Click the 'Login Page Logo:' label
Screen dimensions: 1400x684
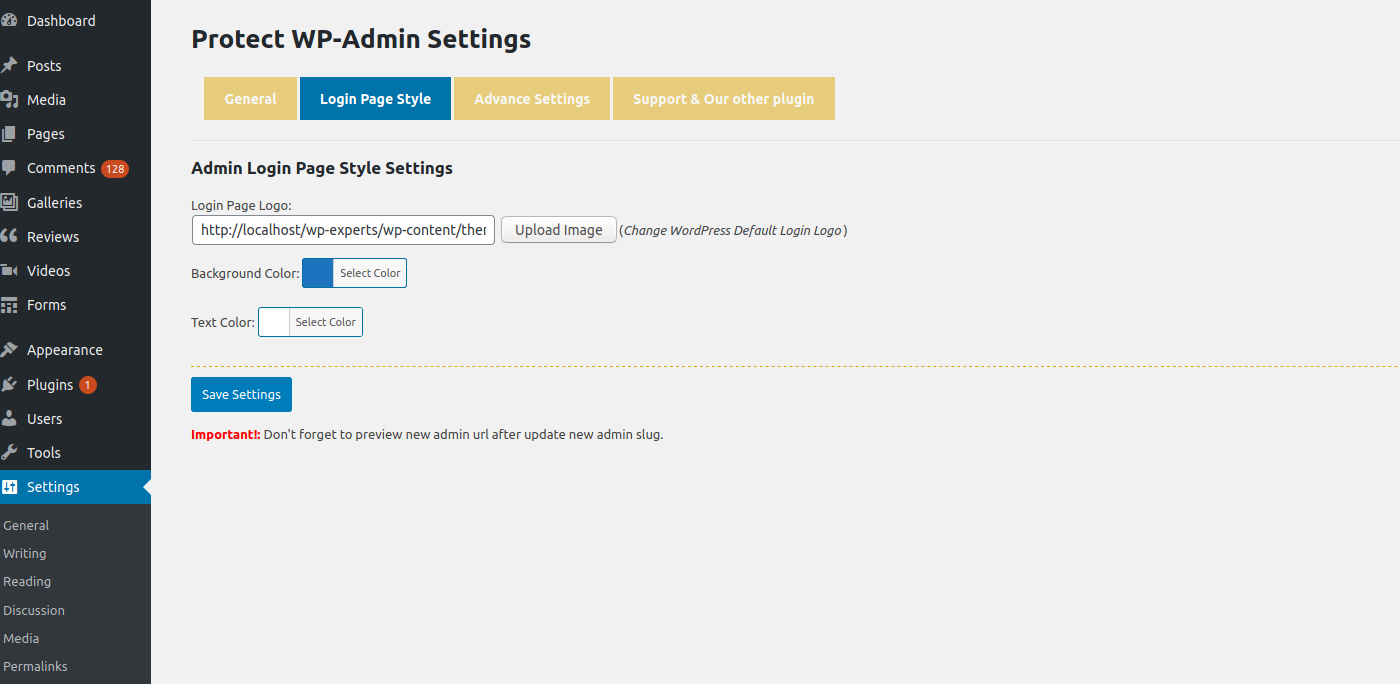click(x=241, y=205)
